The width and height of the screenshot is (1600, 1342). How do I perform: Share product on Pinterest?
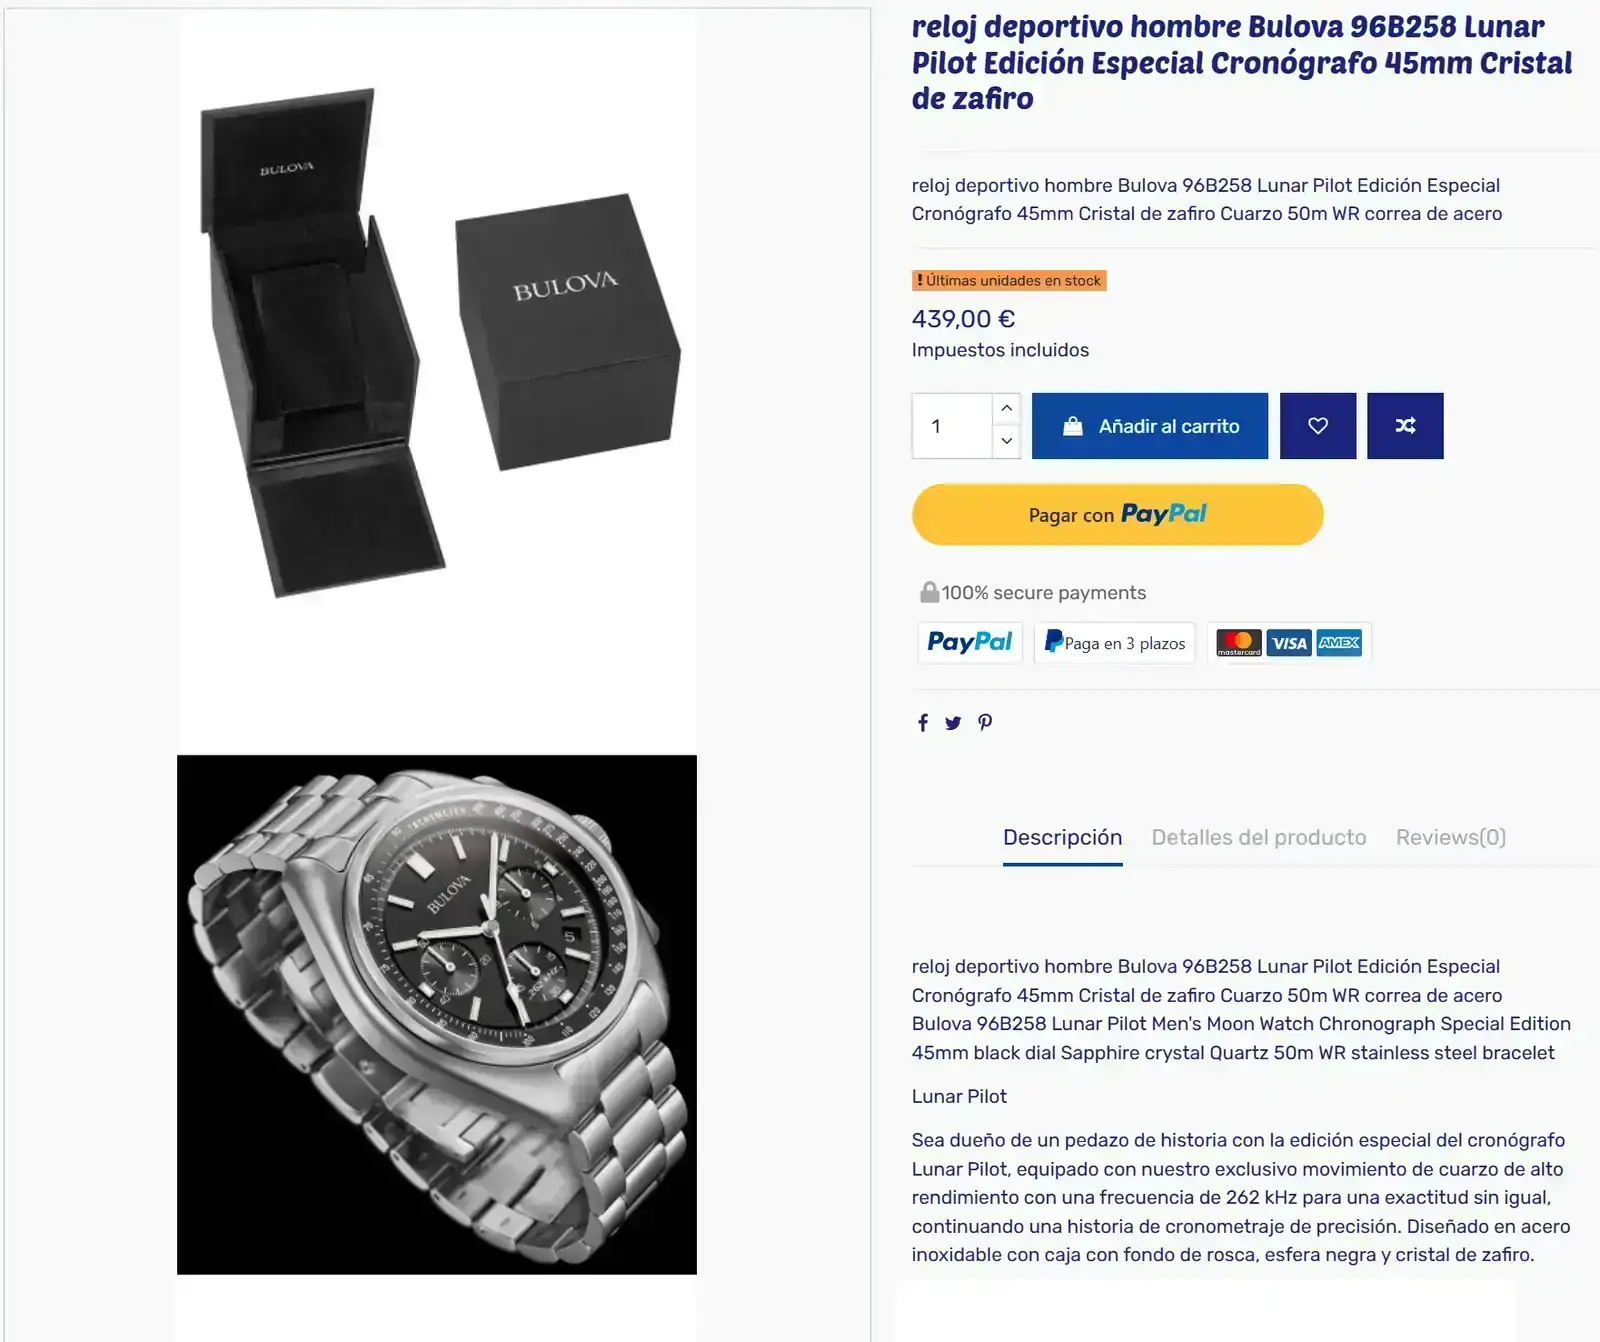pyautogui.click(x=985, y=723)
